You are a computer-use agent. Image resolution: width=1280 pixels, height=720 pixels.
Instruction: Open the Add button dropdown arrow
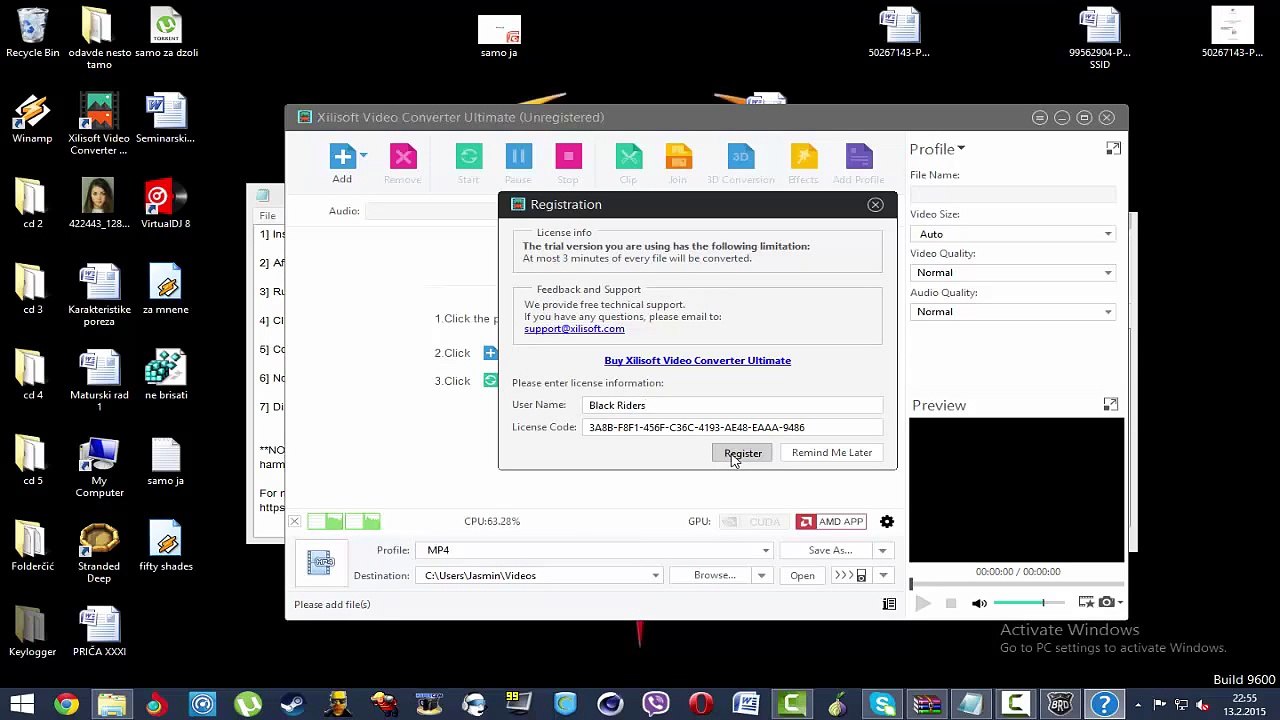[x=363, y=156]
